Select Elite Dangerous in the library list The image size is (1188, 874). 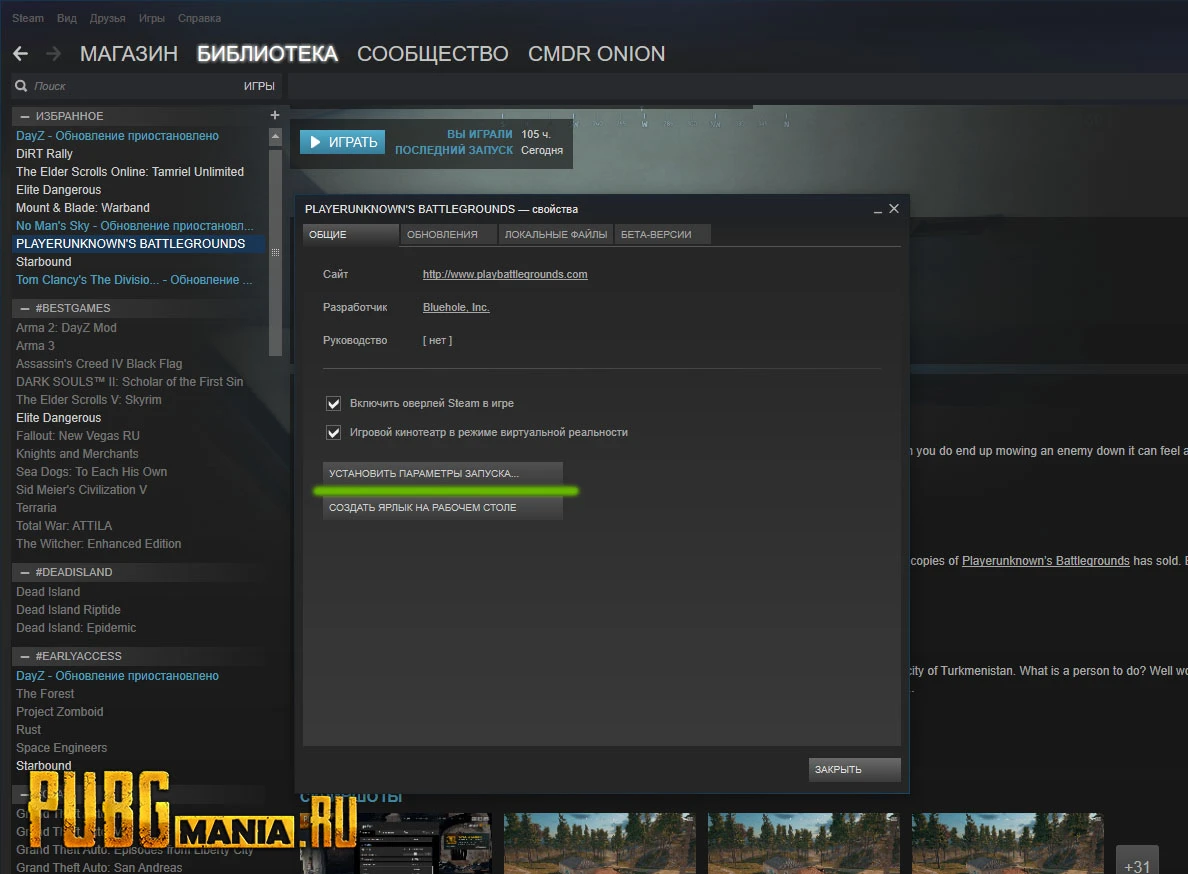click(58, 189)
